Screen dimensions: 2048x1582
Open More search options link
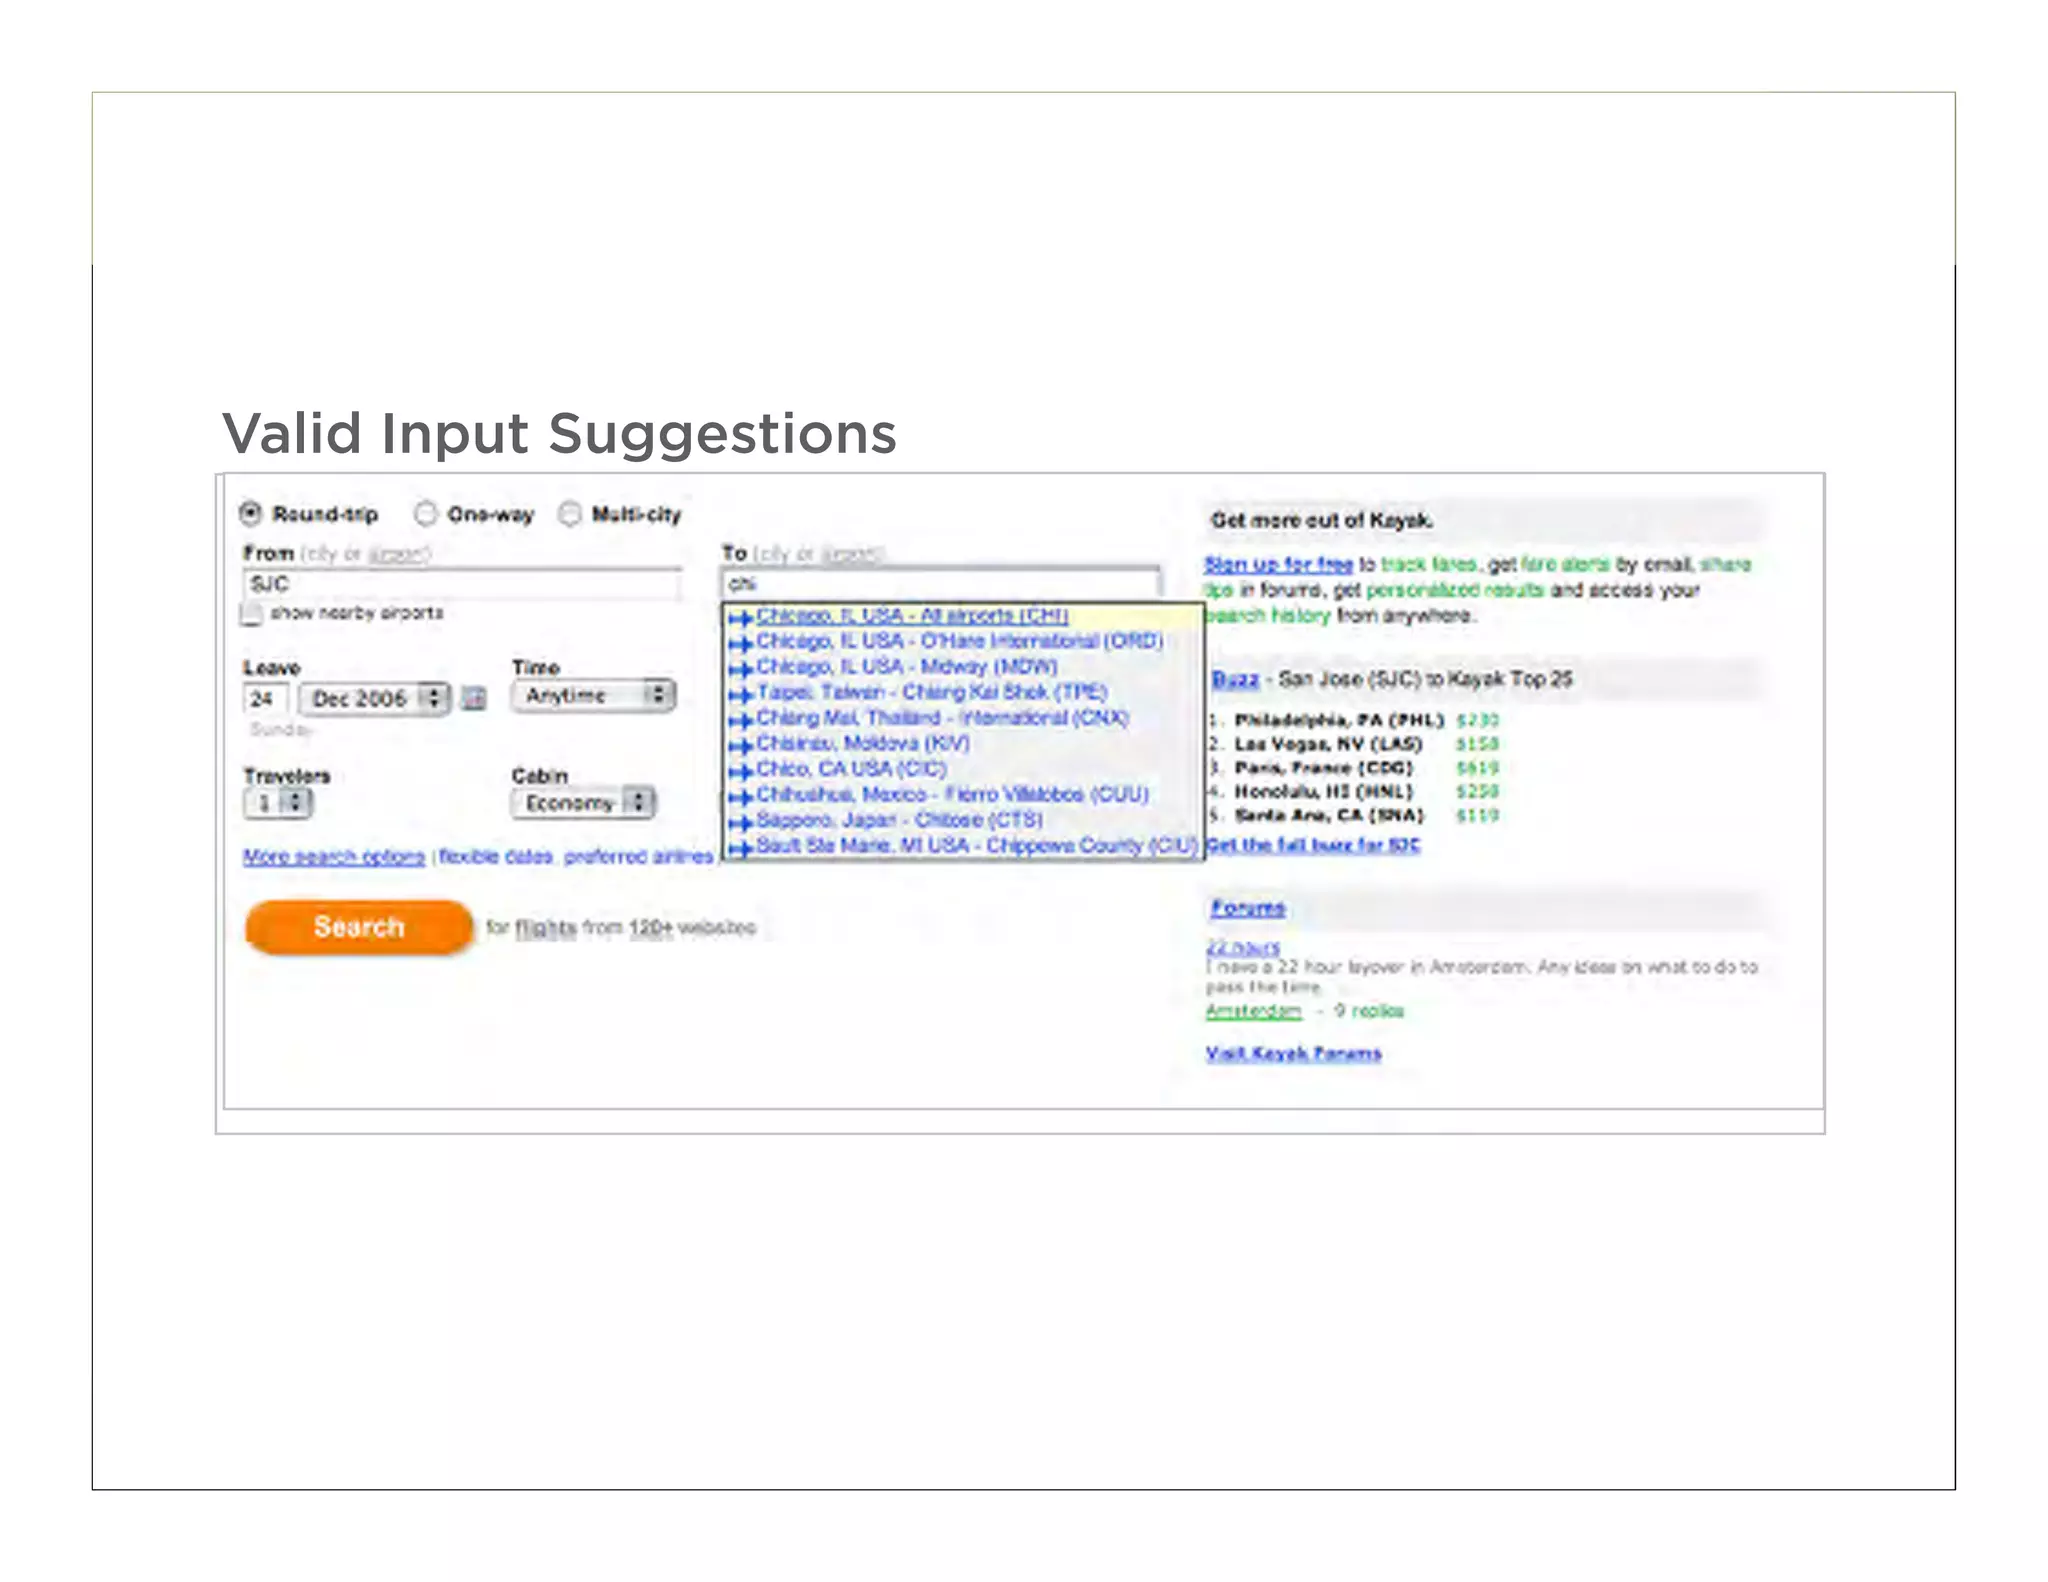click(334, 857)
